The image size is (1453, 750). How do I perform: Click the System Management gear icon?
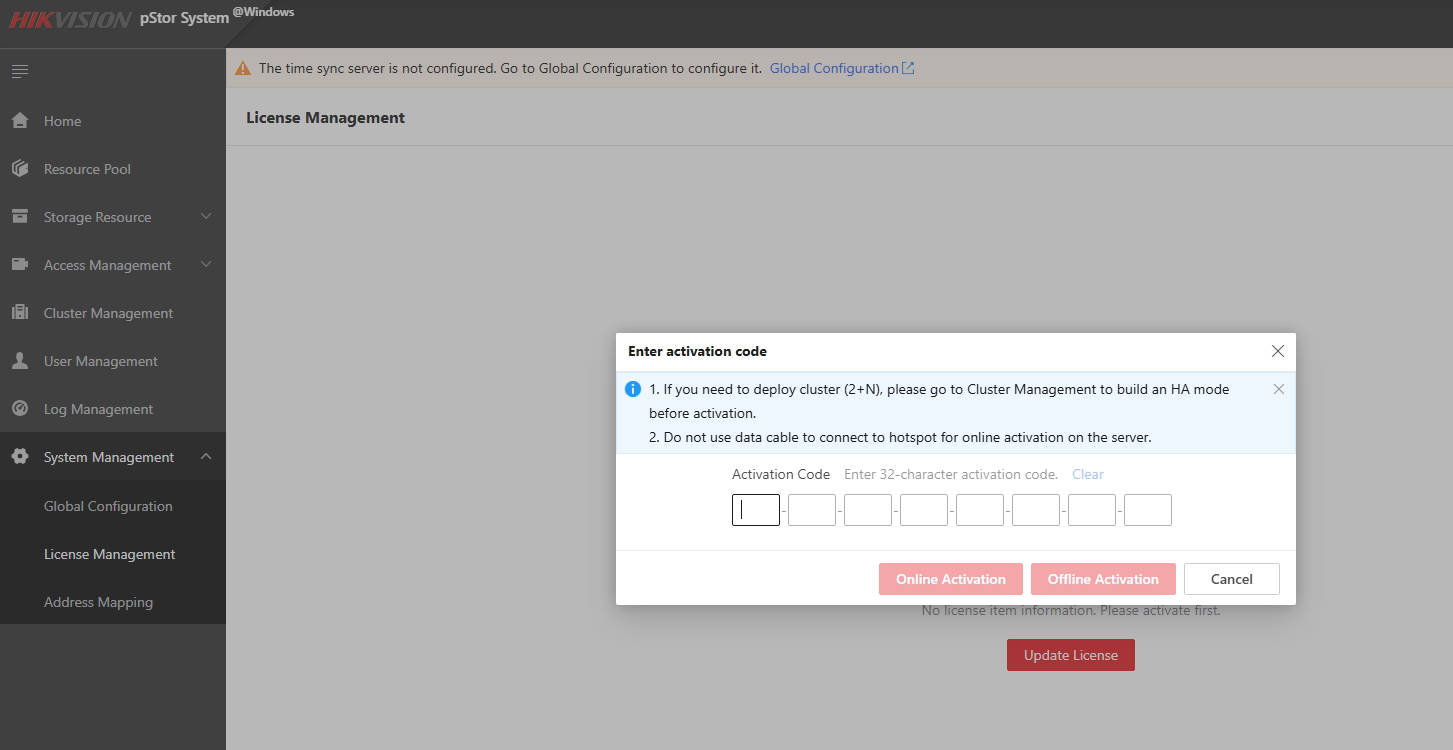click(x=20, y=457)
